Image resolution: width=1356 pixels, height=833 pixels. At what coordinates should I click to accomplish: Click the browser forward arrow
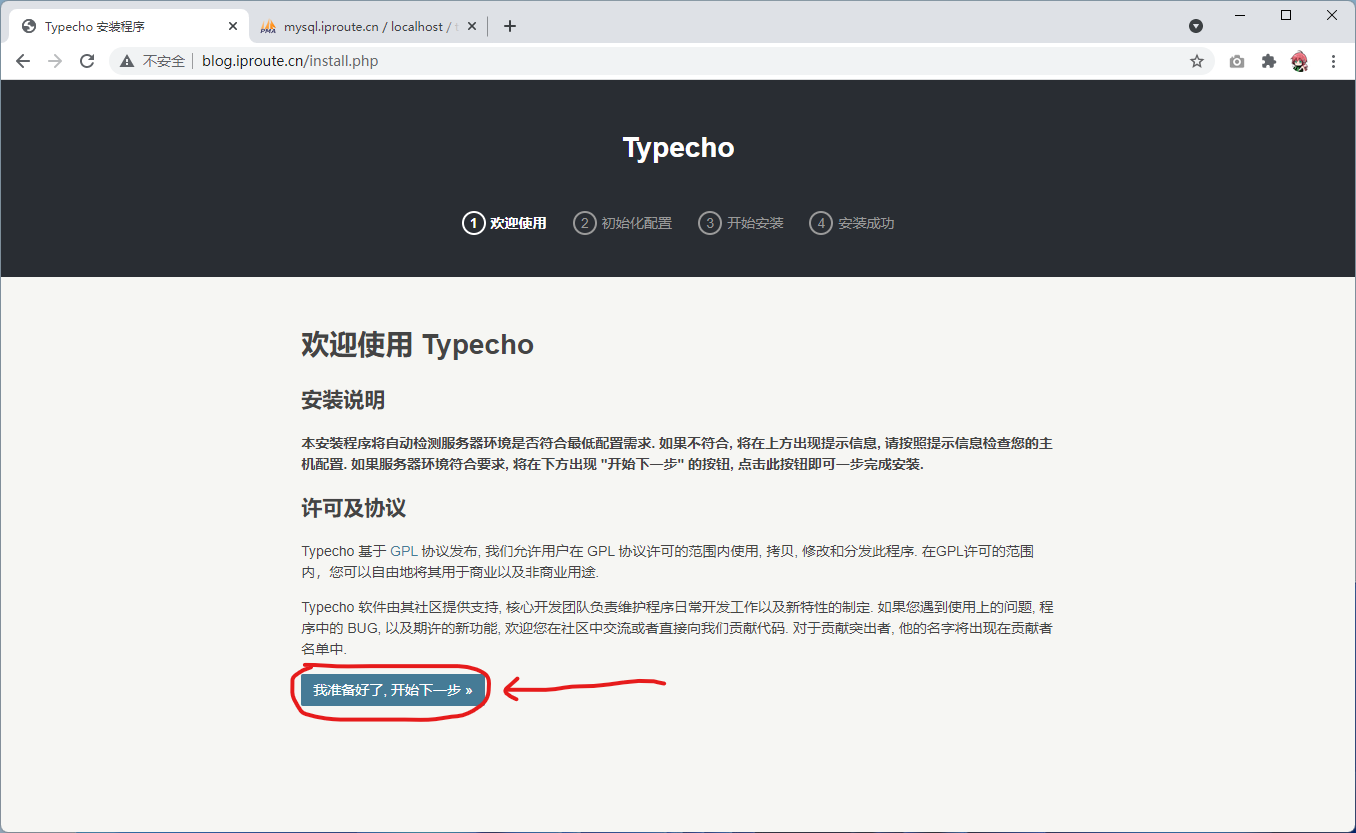point(55,61)
